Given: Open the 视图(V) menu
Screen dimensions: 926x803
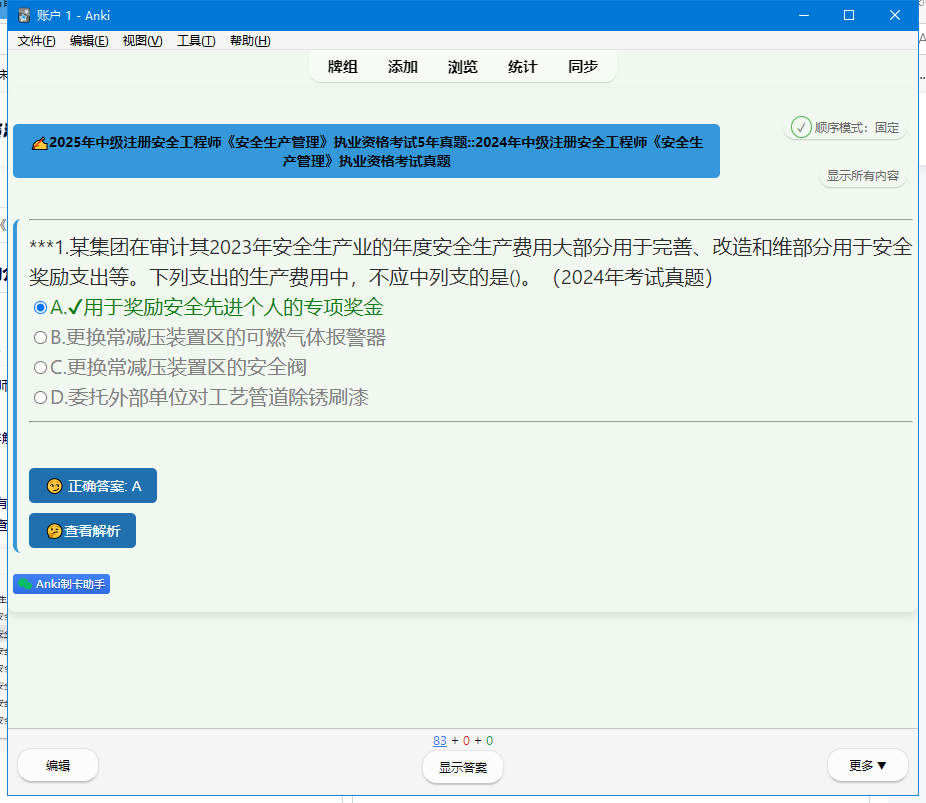Looking at the screenshot, I should pyautogui.click(x=142, y=41).
